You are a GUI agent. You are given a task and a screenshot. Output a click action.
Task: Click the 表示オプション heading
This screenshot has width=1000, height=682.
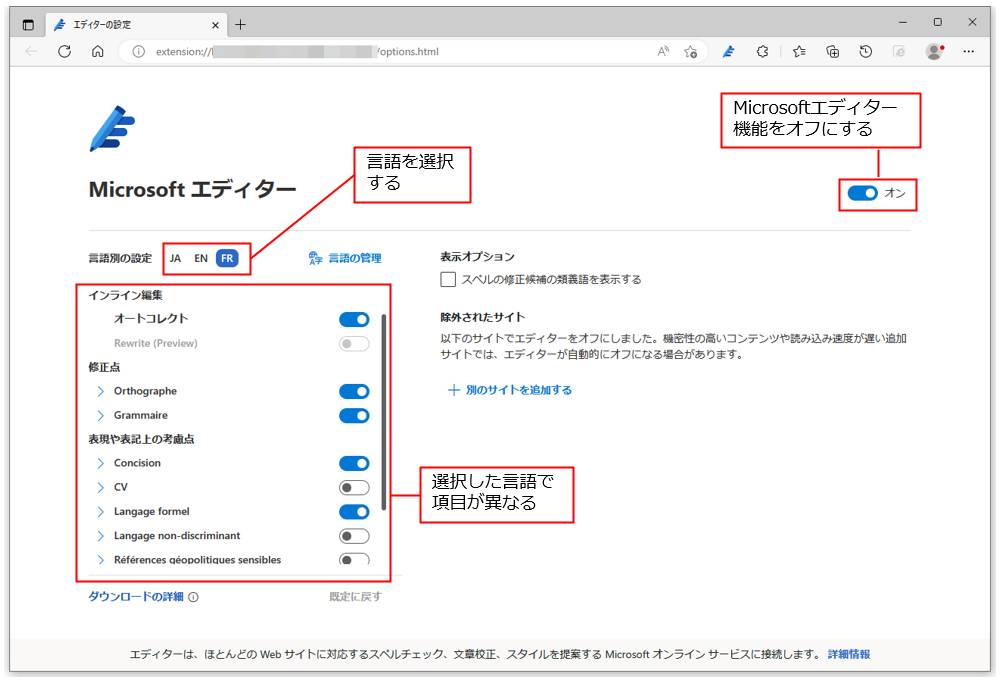477,256
